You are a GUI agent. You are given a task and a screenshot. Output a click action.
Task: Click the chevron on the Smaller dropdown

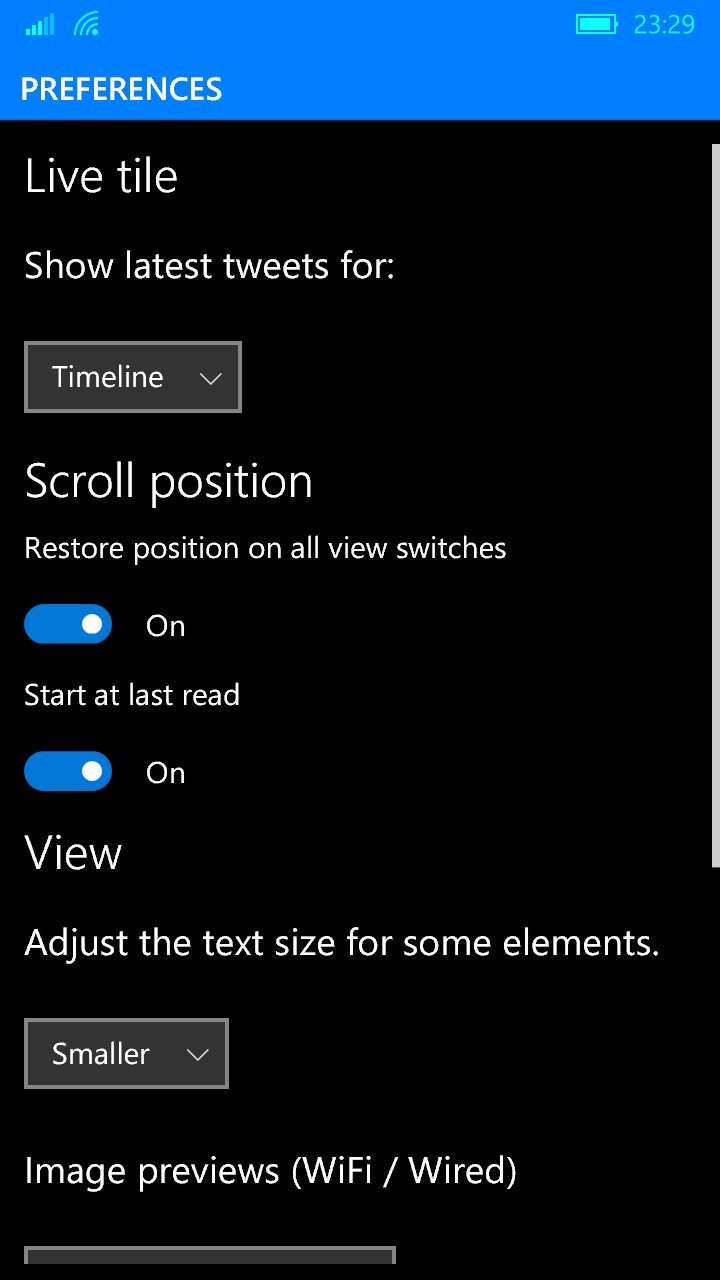pos(197,1055)
